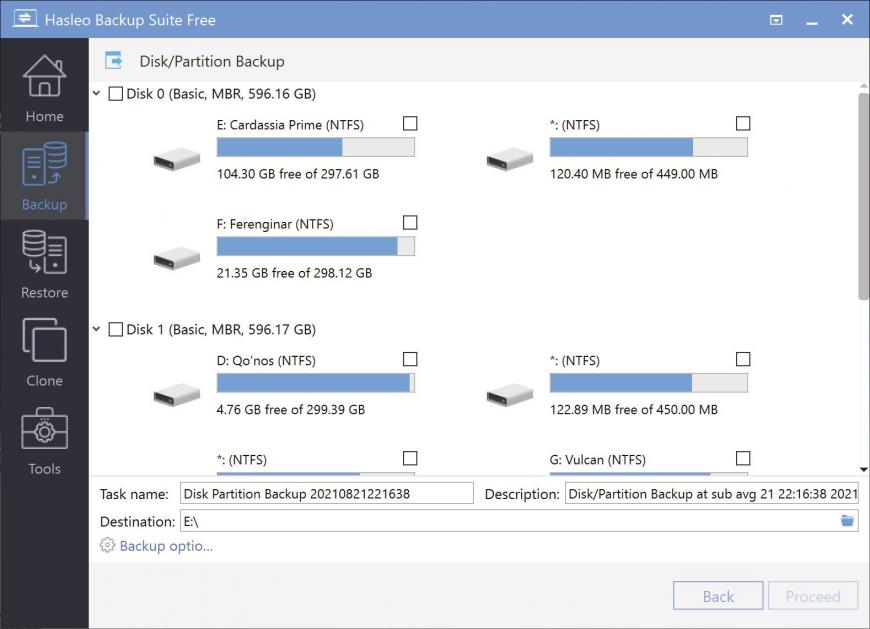Image resolution: width=870 pixels, height=629 pixels.
Task: Click the E: Cardassia Prime drive icon
Action: (176, 159)
